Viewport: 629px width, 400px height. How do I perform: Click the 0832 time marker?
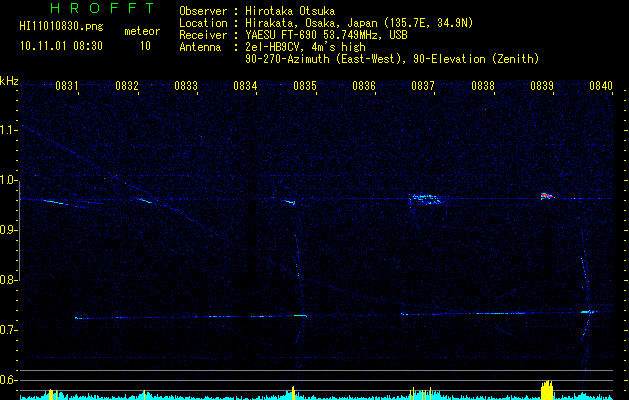click(x=127, y=86)
